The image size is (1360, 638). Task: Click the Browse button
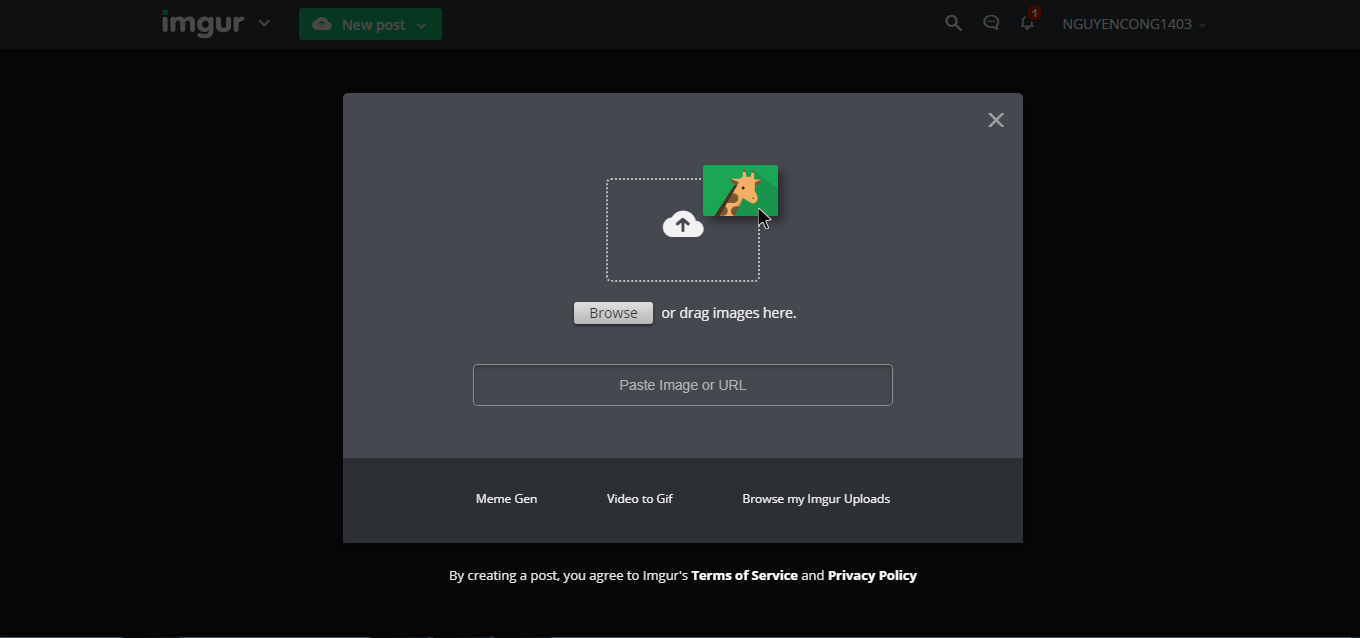[x=613, y=313]
